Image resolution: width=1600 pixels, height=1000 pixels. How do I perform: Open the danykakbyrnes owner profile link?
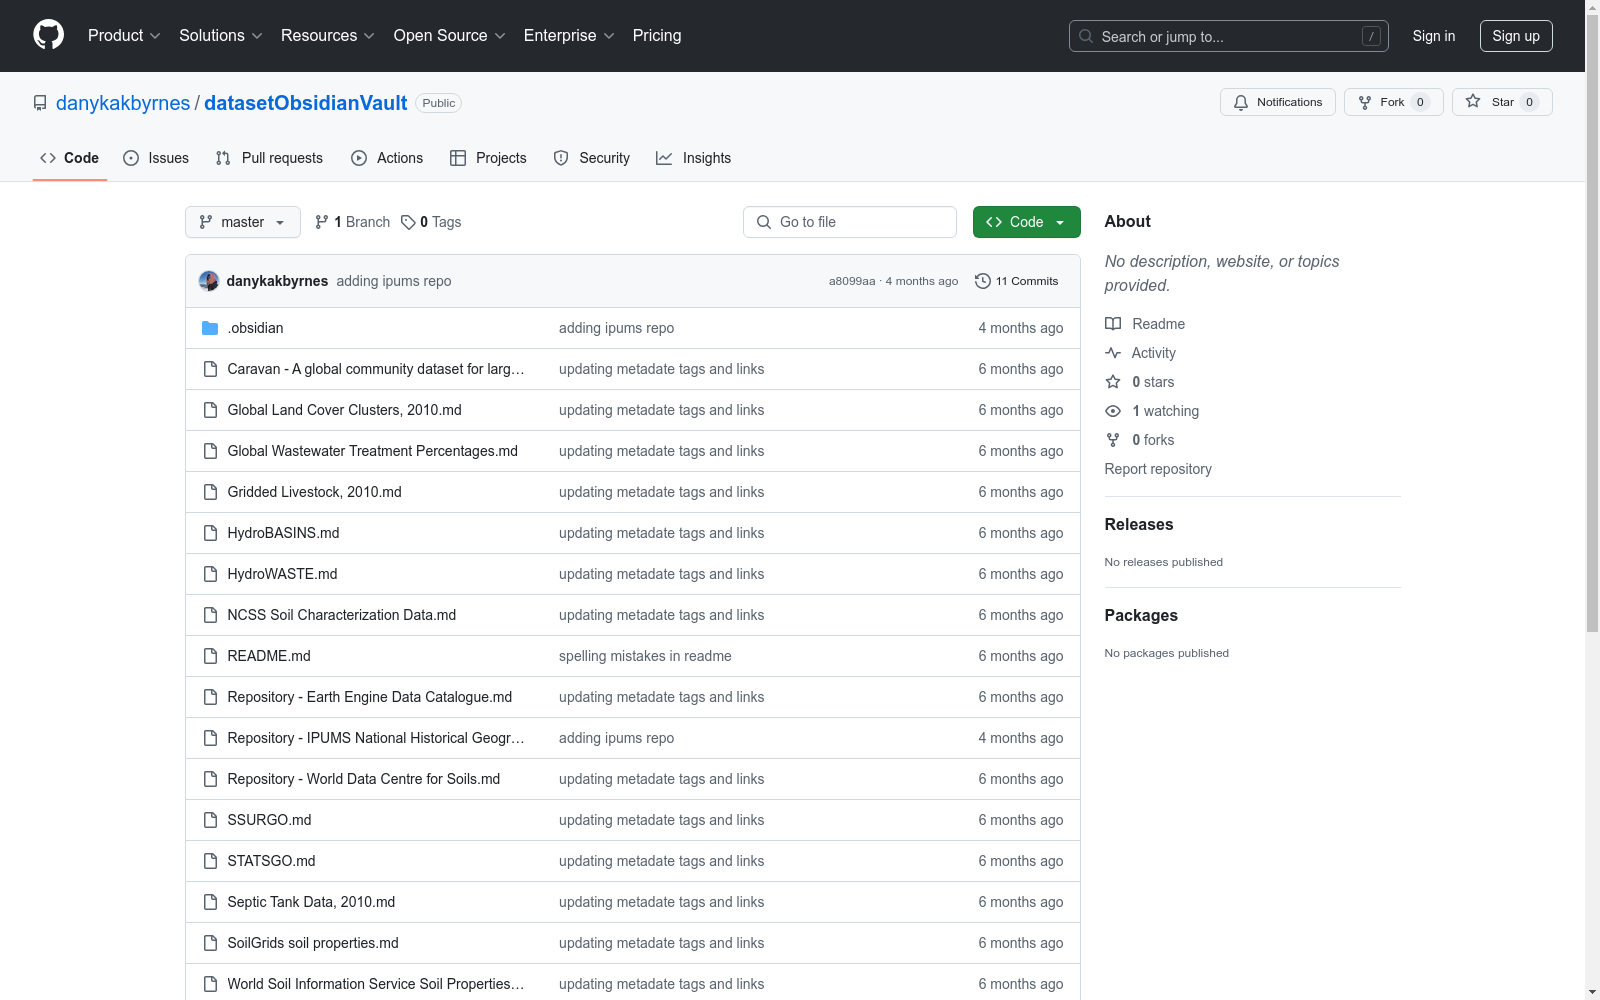coord(123,103)
